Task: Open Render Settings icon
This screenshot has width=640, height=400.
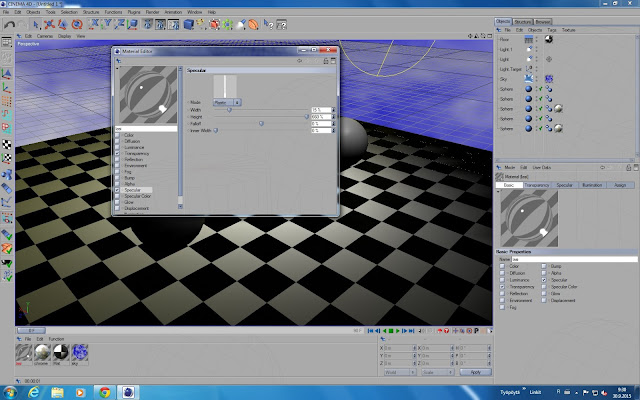Action: tap(173, 24)
